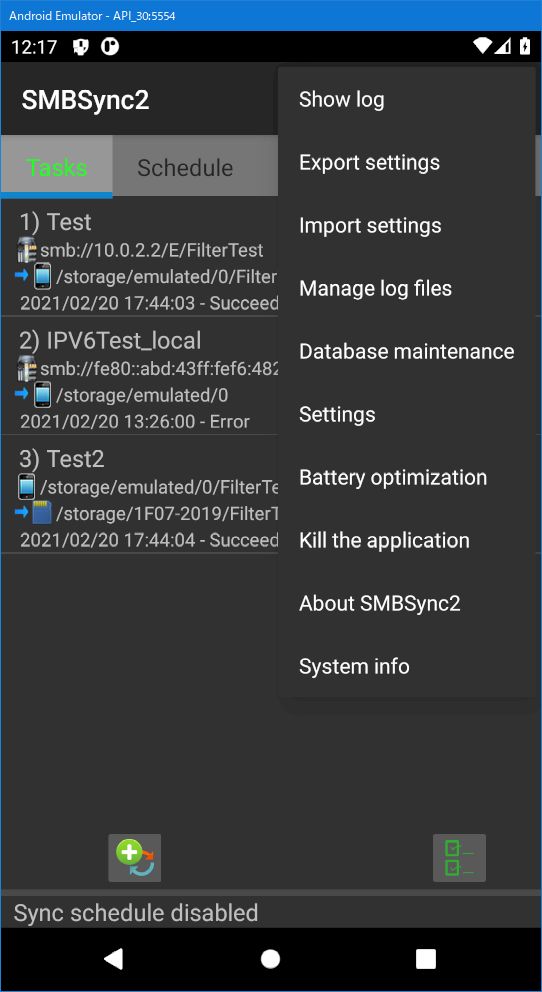Screen dimensions: 542x992
Task: Click phone icon in Test2 source row
Action: click(27, 487)
